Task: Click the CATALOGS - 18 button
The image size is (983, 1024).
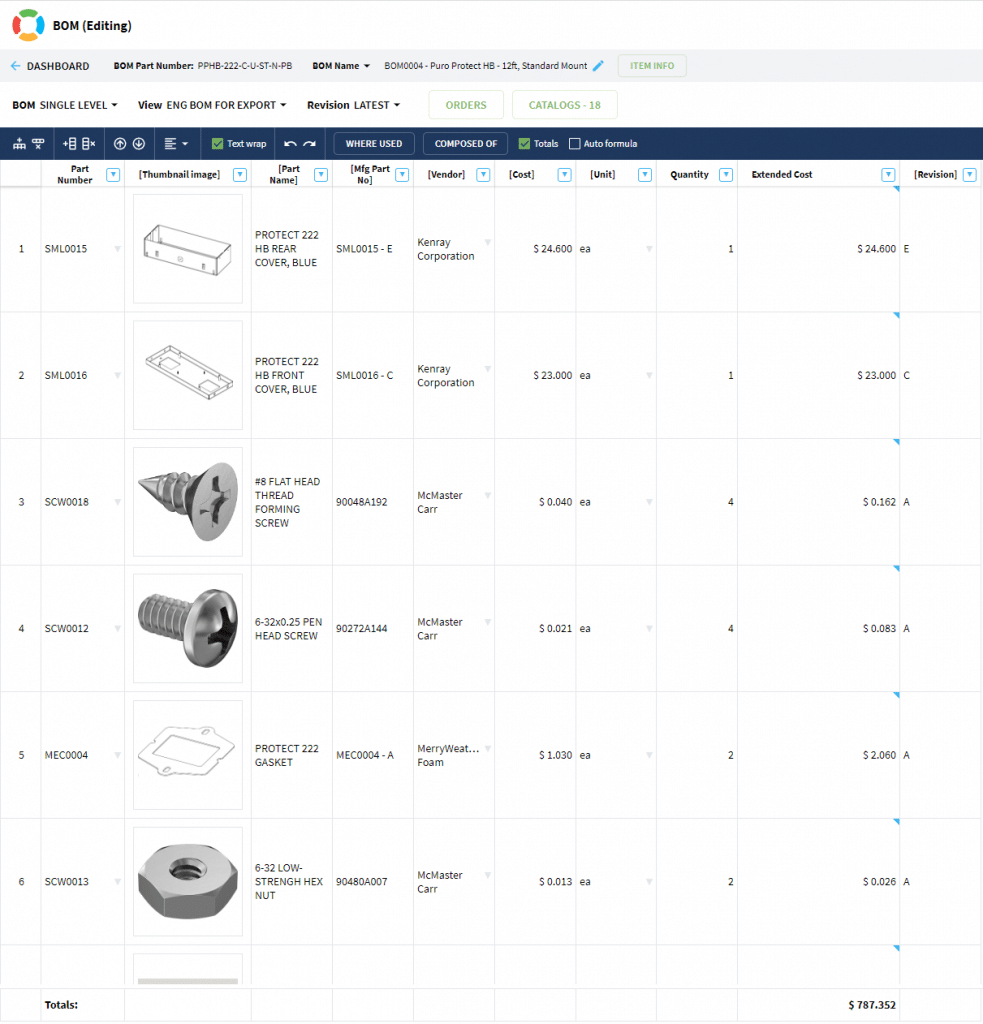Action: tap(564, 105)
